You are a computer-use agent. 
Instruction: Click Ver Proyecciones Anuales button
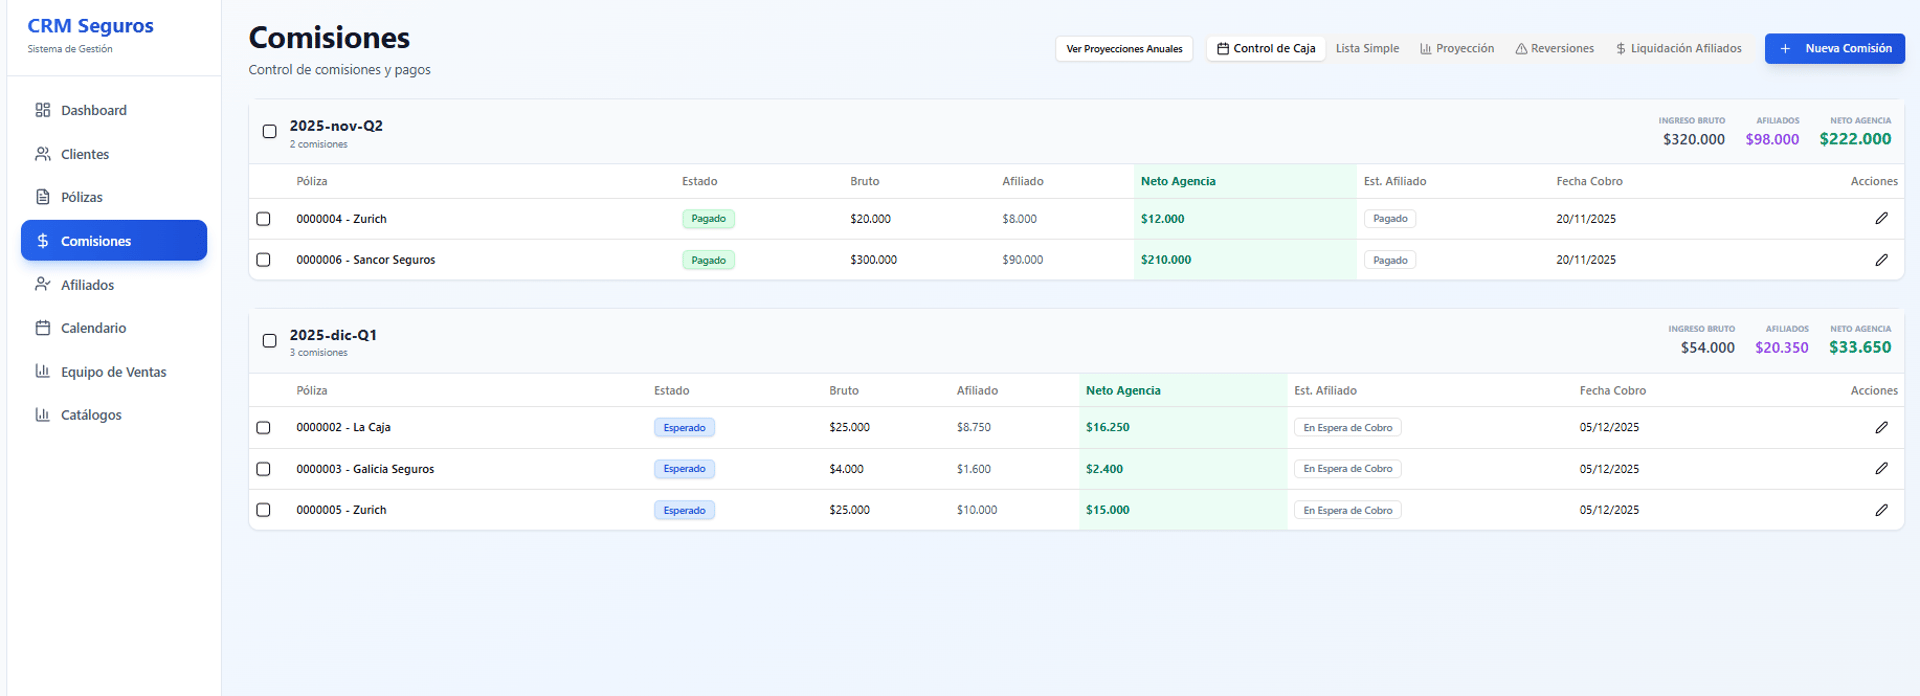coord(1124,48)
